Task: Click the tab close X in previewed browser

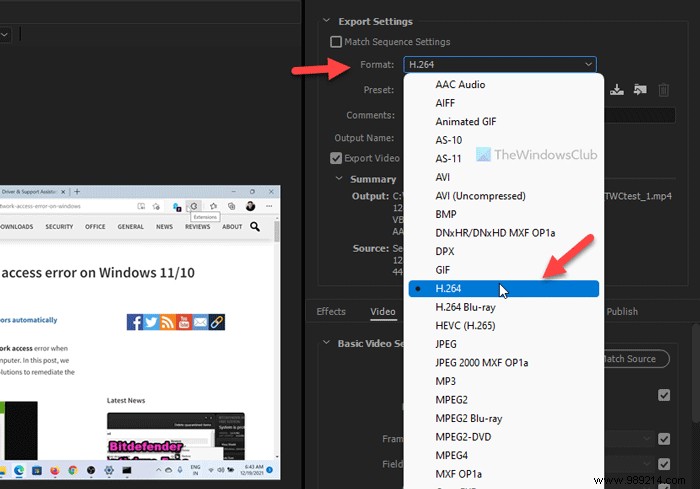Action: (x=63, y=192)
